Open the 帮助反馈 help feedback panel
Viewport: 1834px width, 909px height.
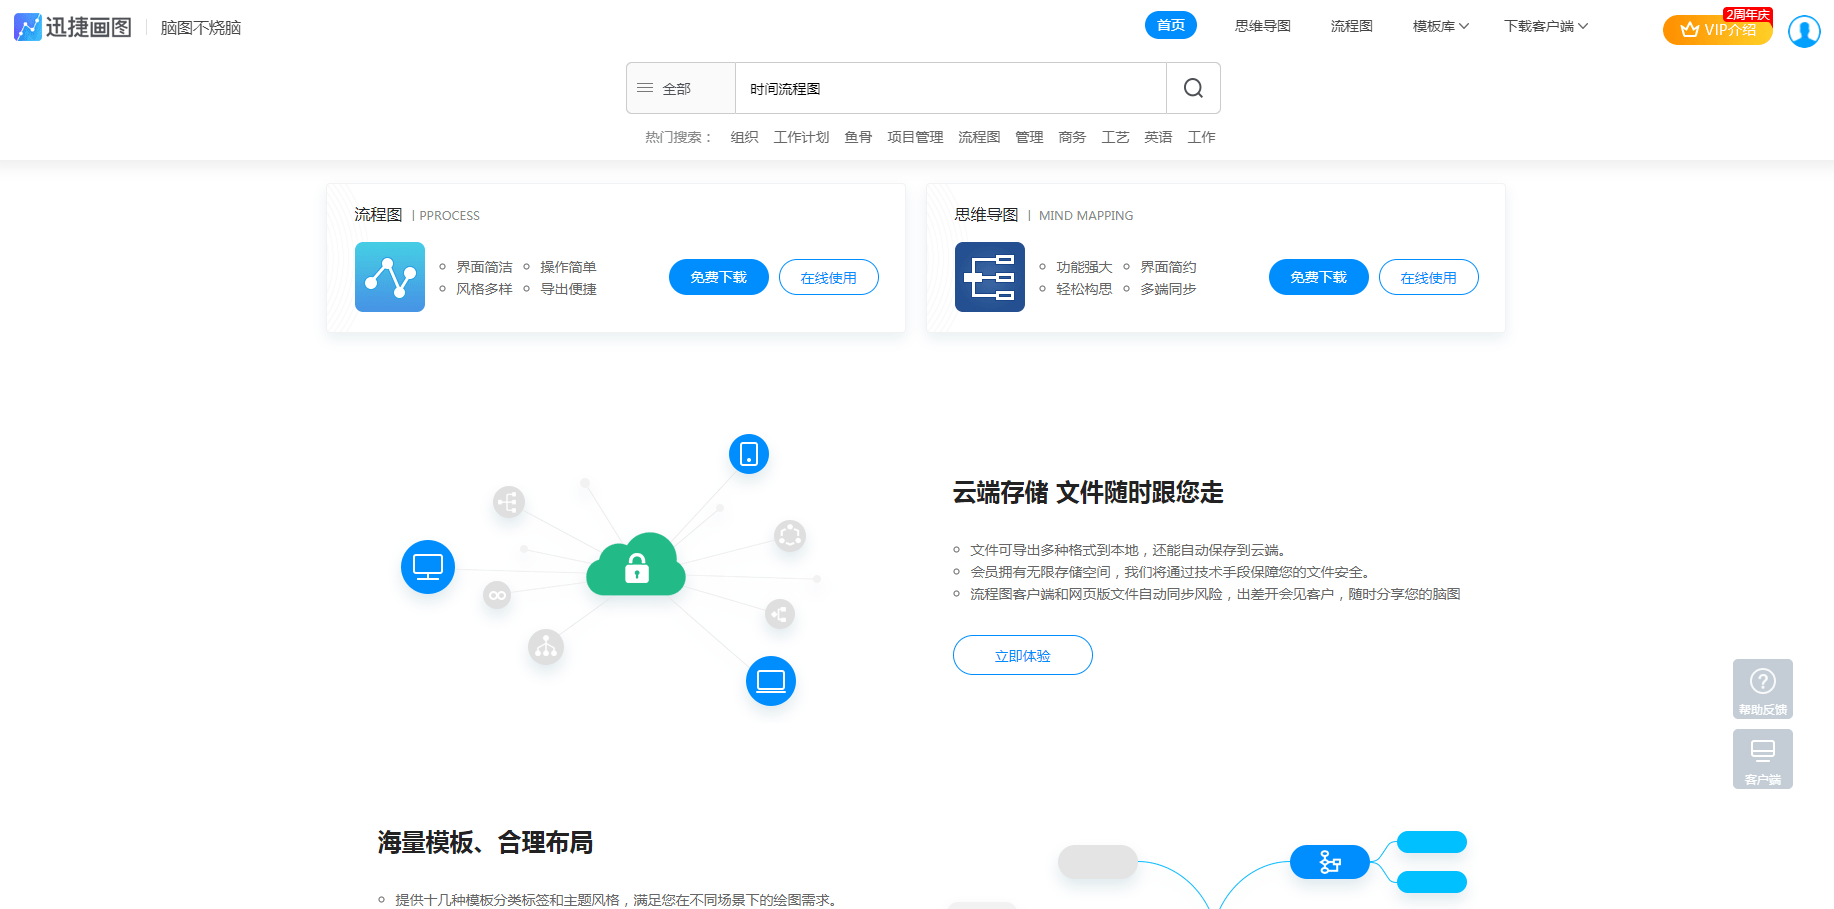[x=1762, y=689]
